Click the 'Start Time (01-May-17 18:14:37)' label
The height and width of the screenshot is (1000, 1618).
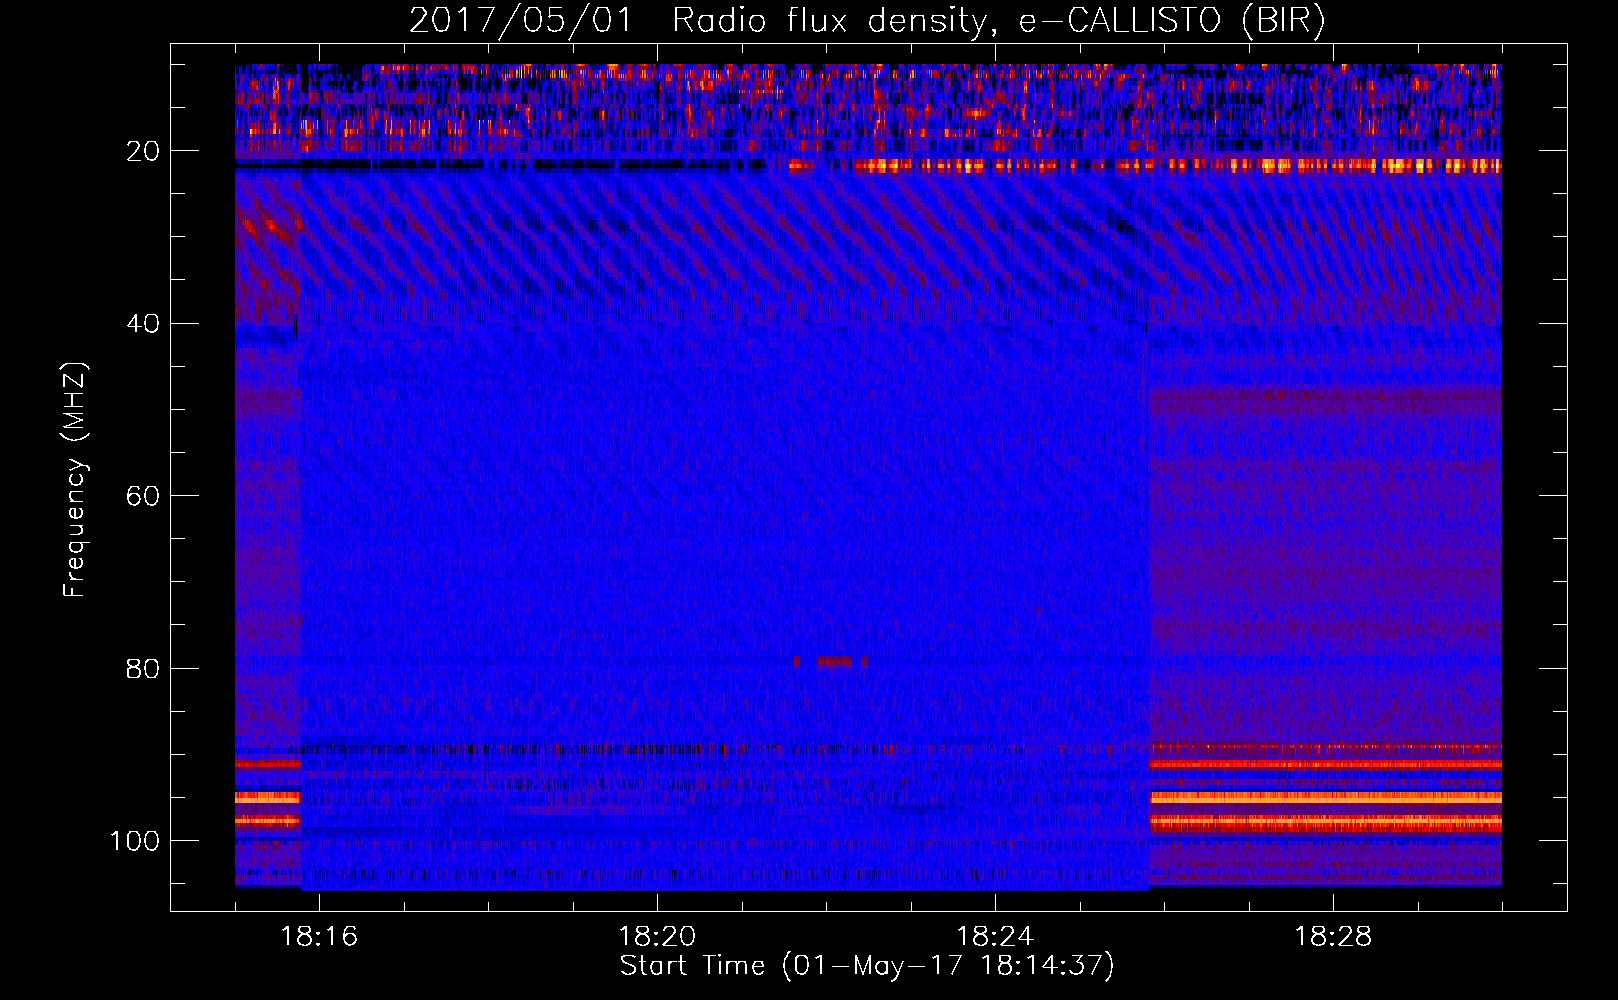(867, 966)
